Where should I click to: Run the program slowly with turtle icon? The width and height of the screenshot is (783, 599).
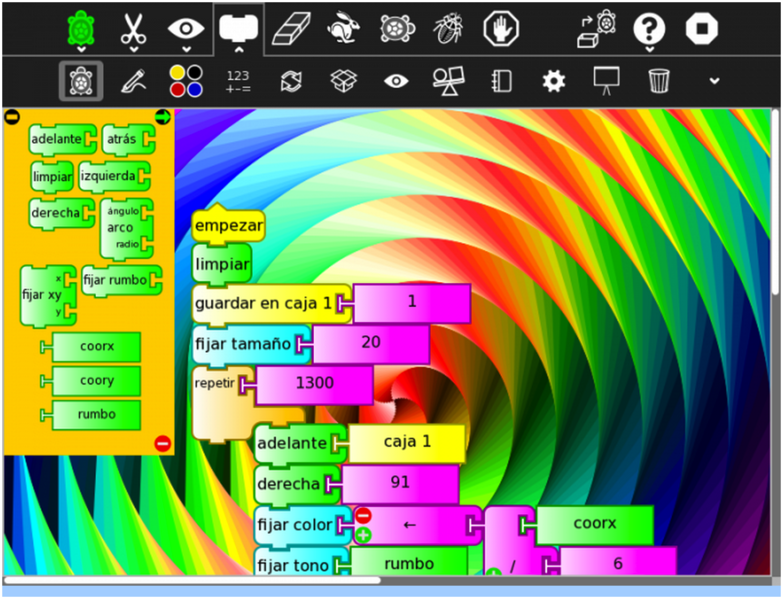coord(397,28)
